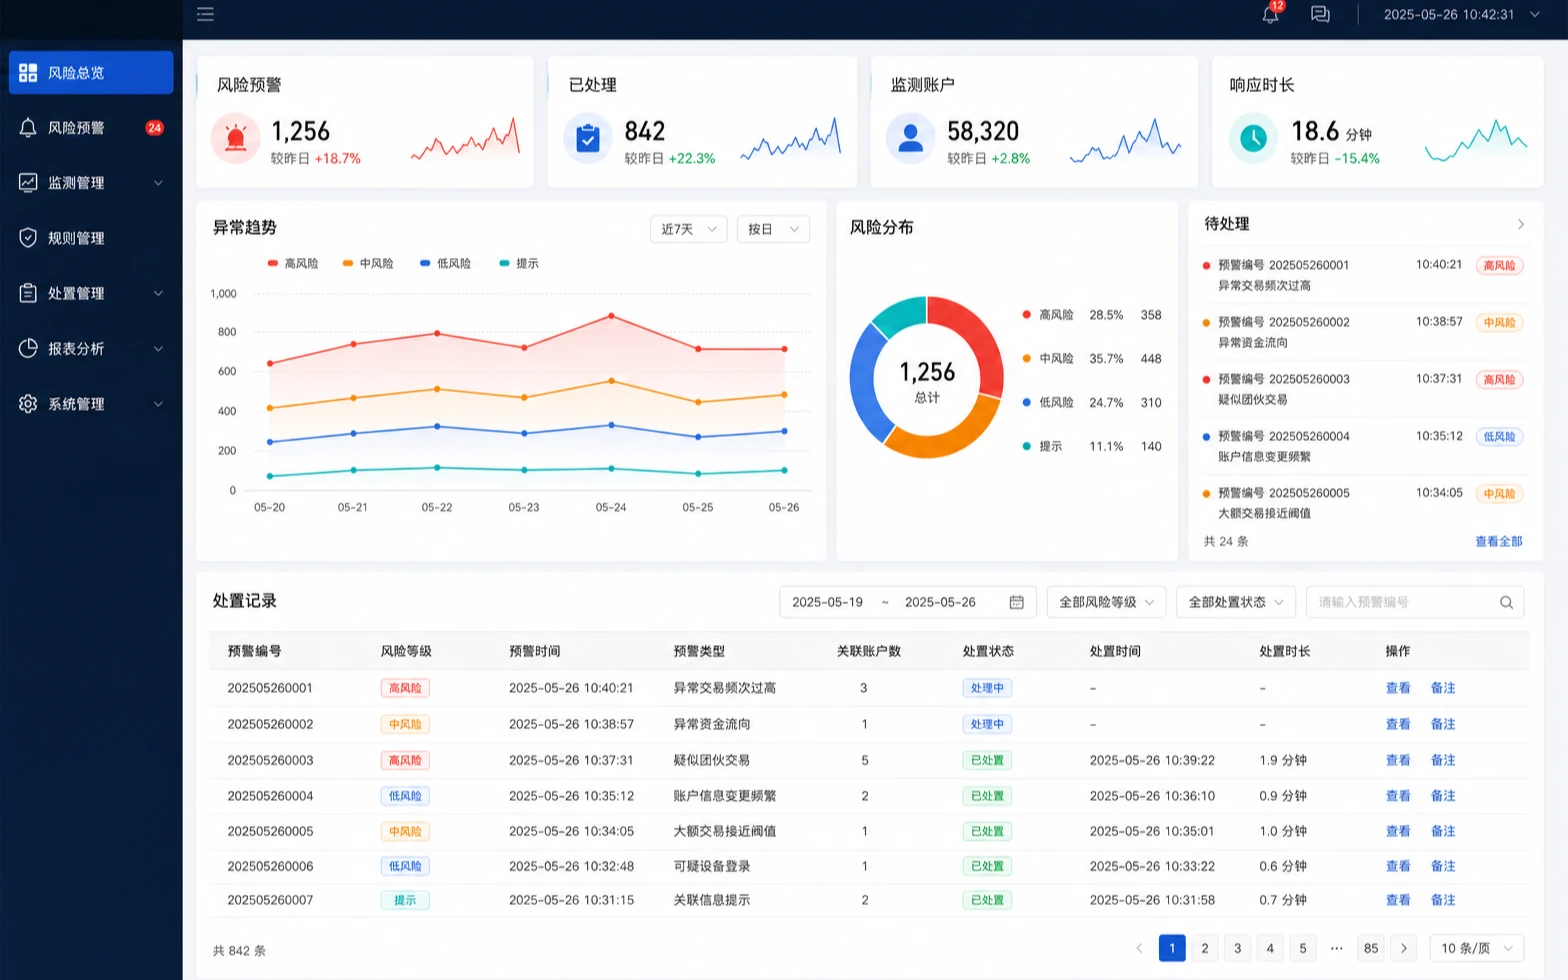Open pending alert 202505260004 账户信息变更频繁
The image size is (1568, 980).
coord(1364,446)
